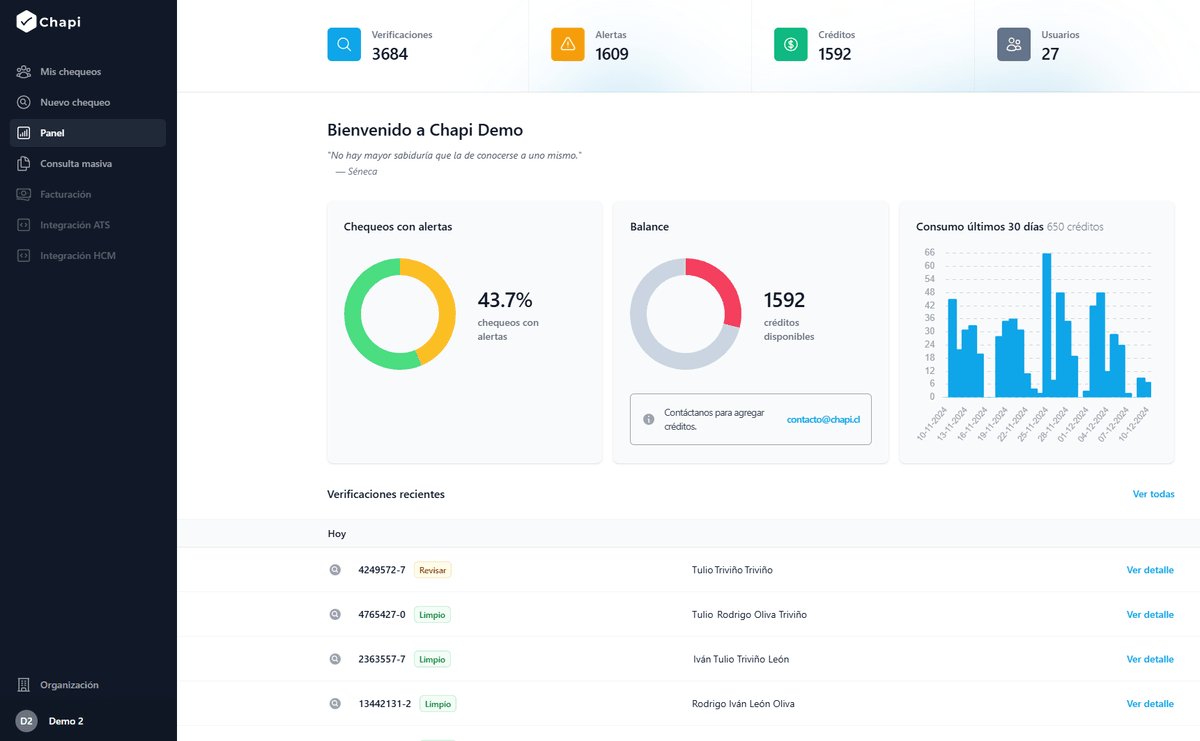1200x741 pixels.
Task: Click the Organización building icon
Action: (24, 685)
